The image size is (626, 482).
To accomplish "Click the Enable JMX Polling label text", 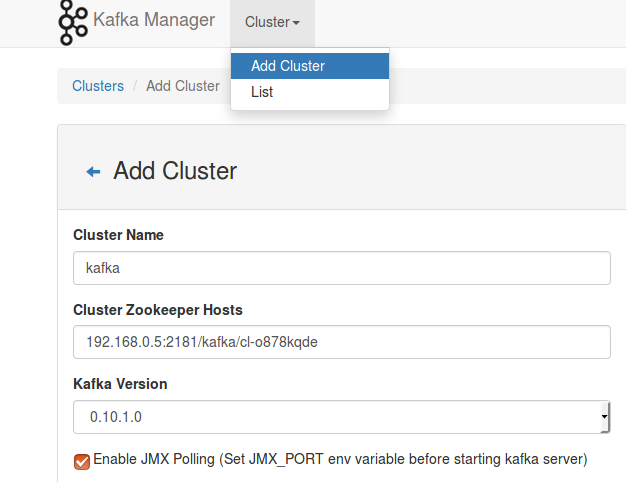I will pos(340,460).
